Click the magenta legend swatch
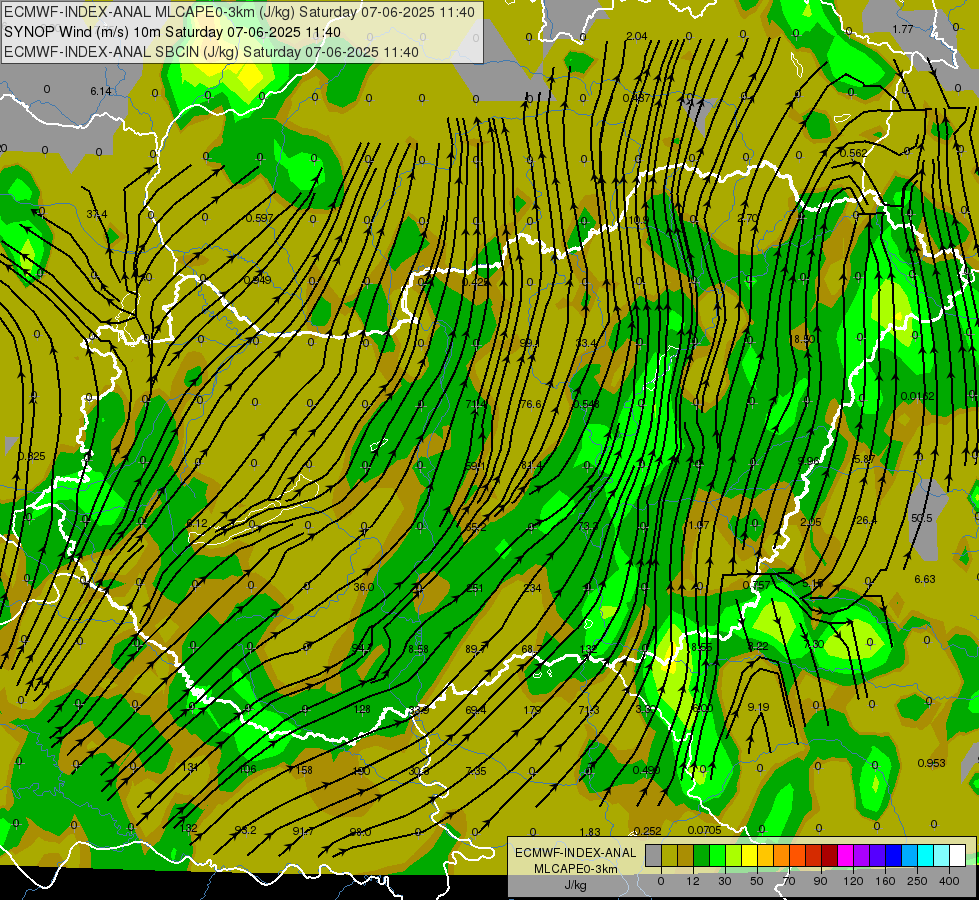The width and height of the screenshot is (979, 900). coord(846,856)
